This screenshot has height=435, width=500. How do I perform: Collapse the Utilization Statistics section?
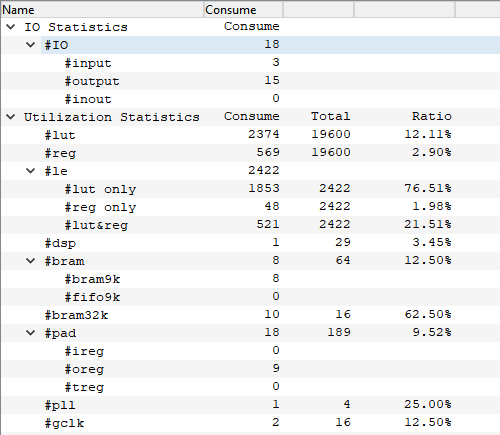pyautogui.click(x=11, y=117)
